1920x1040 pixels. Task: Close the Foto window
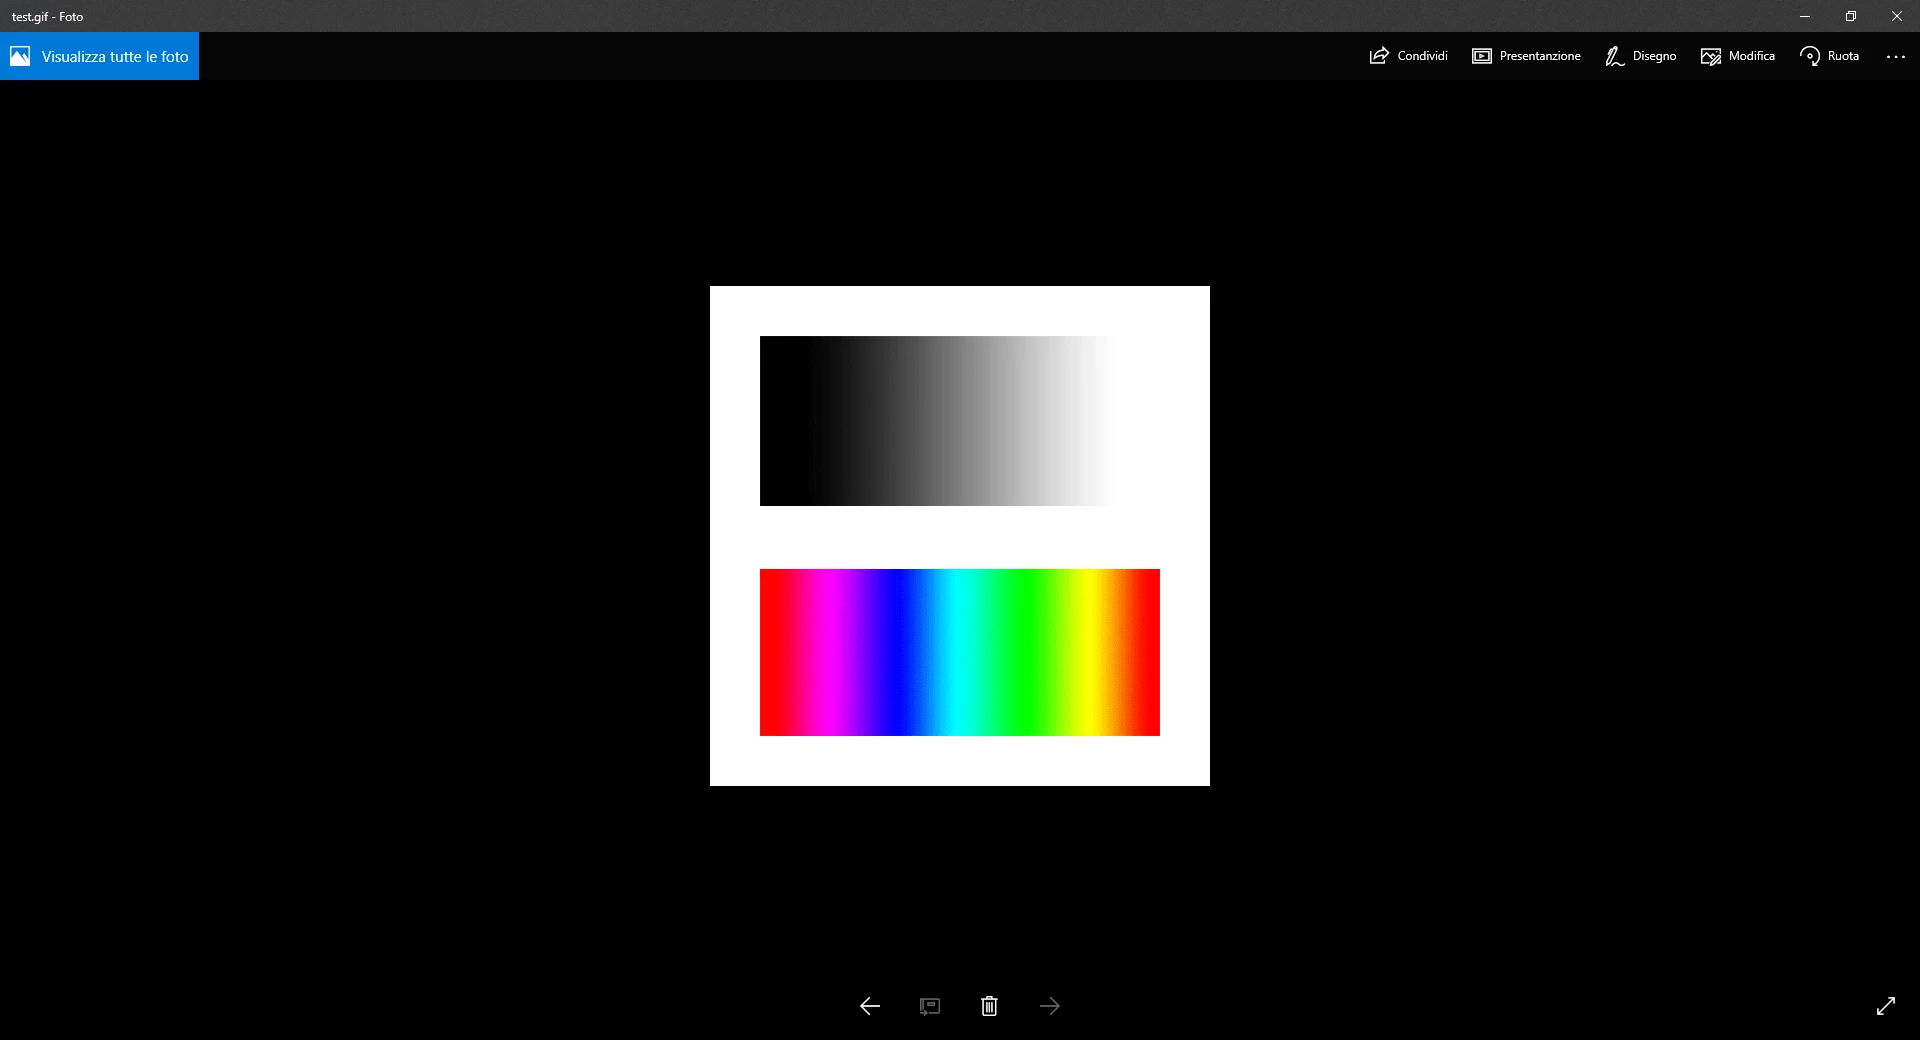click(1897, 16)
